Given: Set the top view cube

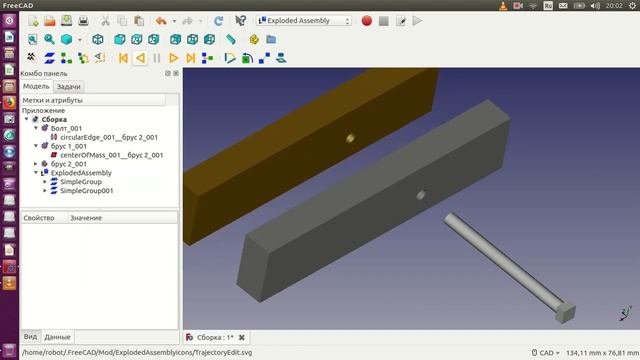Looking at the screenshot, I should (137, 40).
